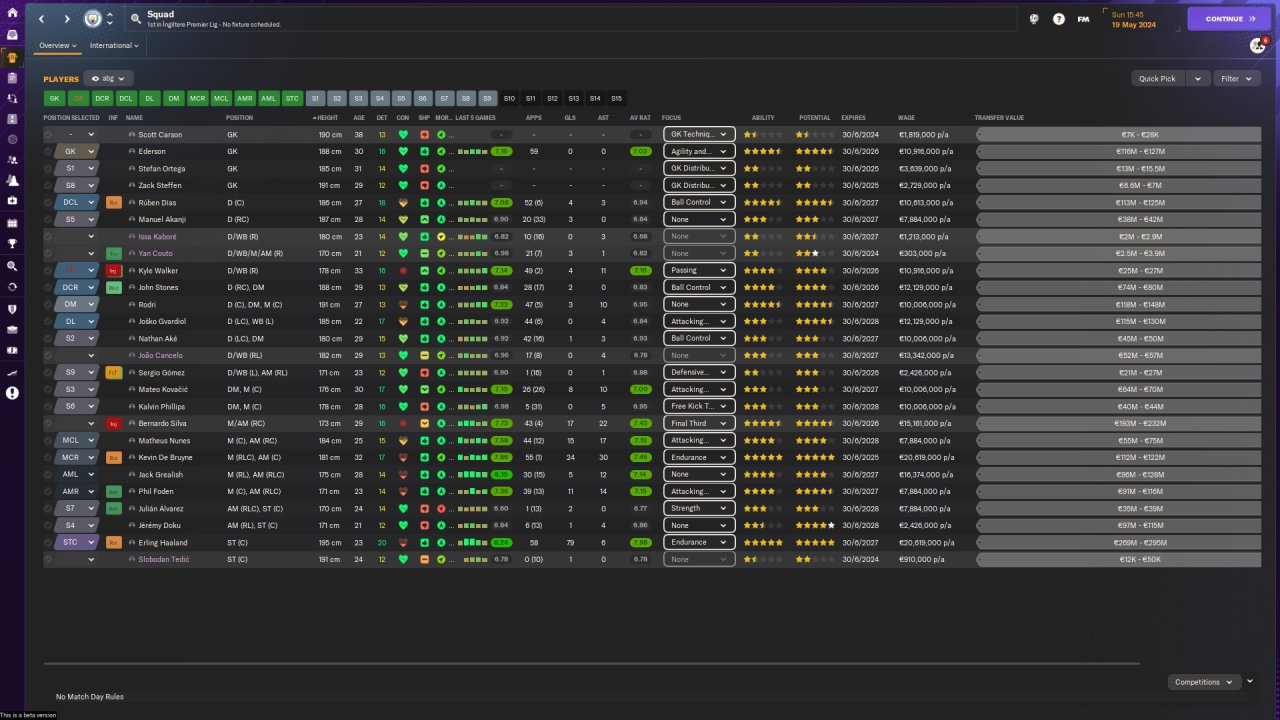The height and width of the screenshot is (720, 1280).
Task: Click the horizontal scrollbar below the squad list
Action: 591,663
